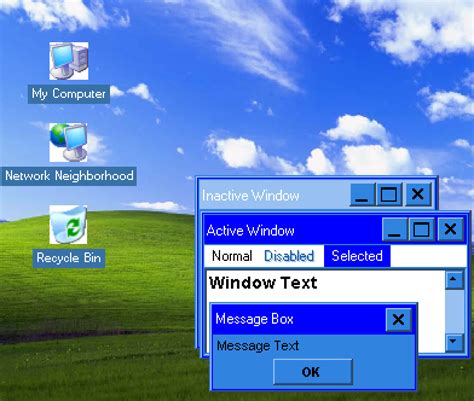Select the Network Neighborhood desktop icon
The width and height of the screenshot is (474, 401).
tap(68, 142)
